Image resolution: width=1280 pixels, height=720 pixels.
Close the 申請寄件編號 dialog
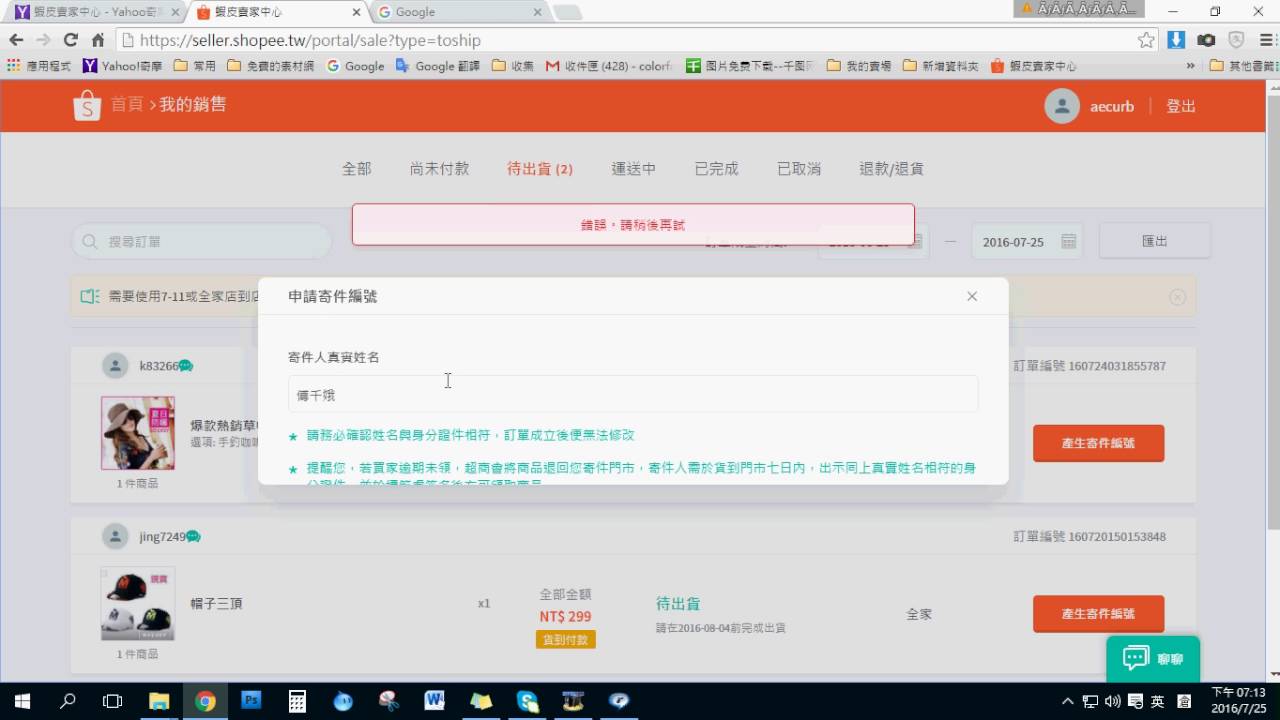(x=972, y=296)
